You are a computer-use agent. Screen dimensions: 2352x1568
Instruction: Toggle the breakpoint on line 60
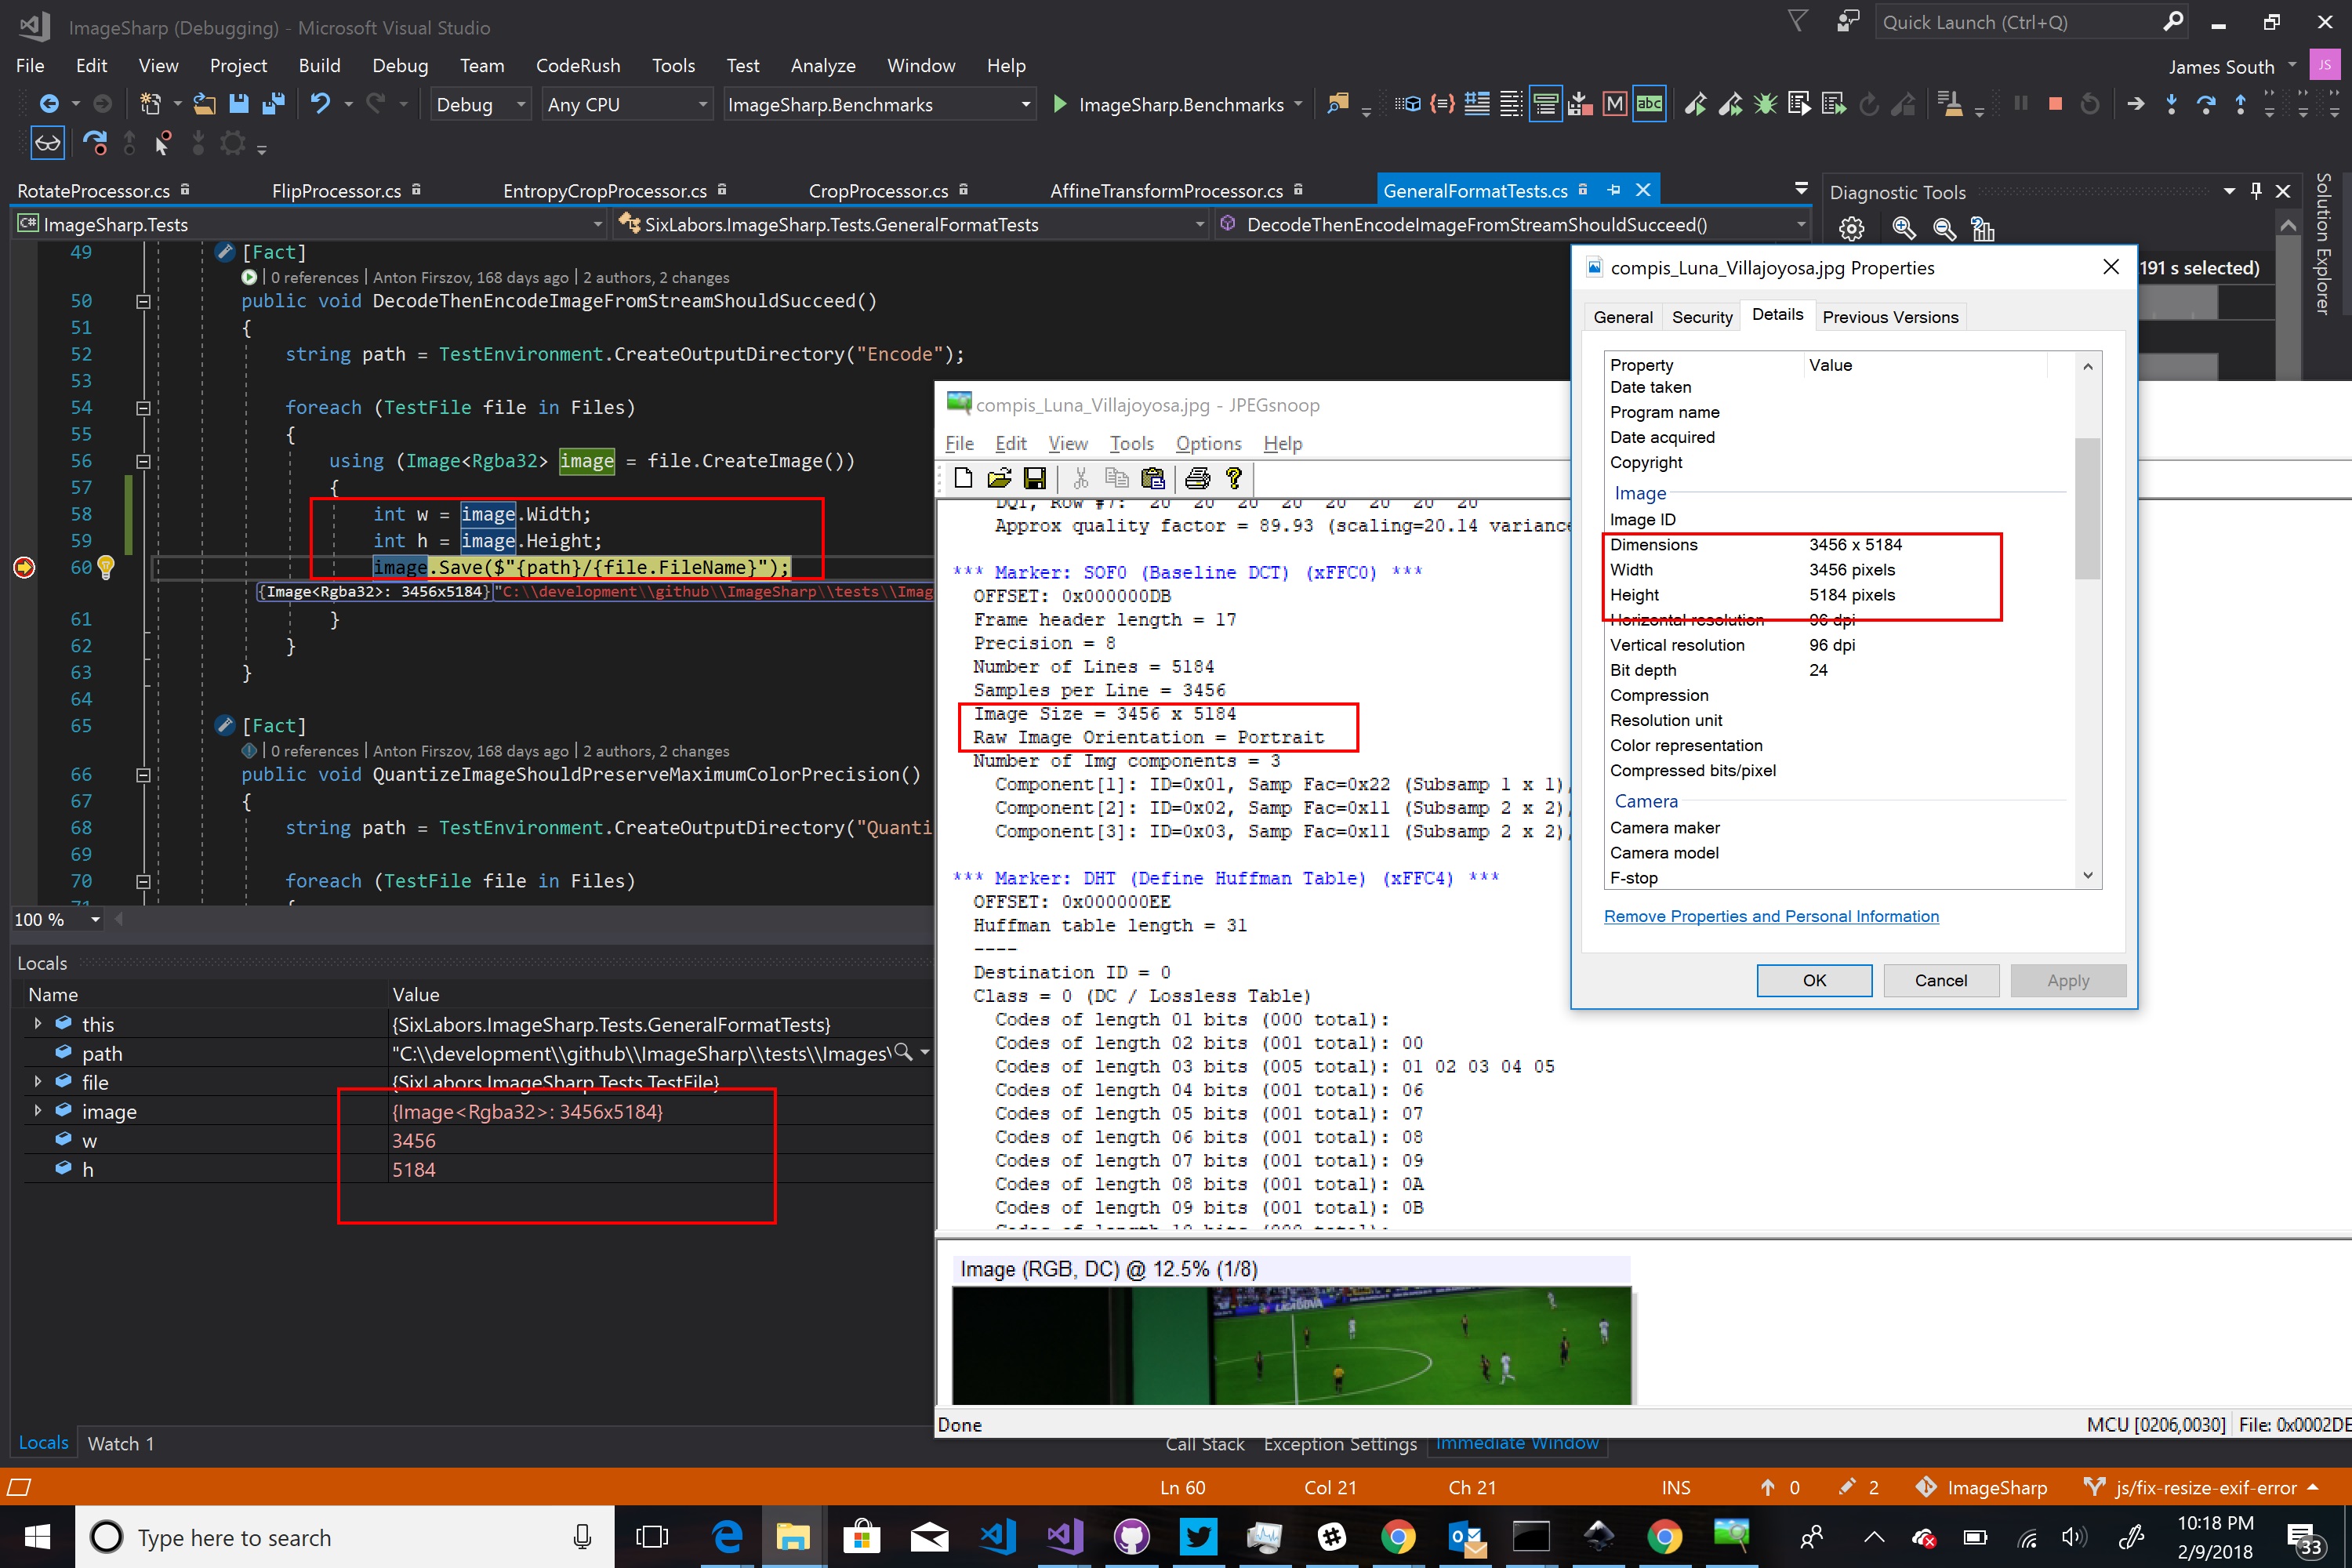click(x=24, y=568)
